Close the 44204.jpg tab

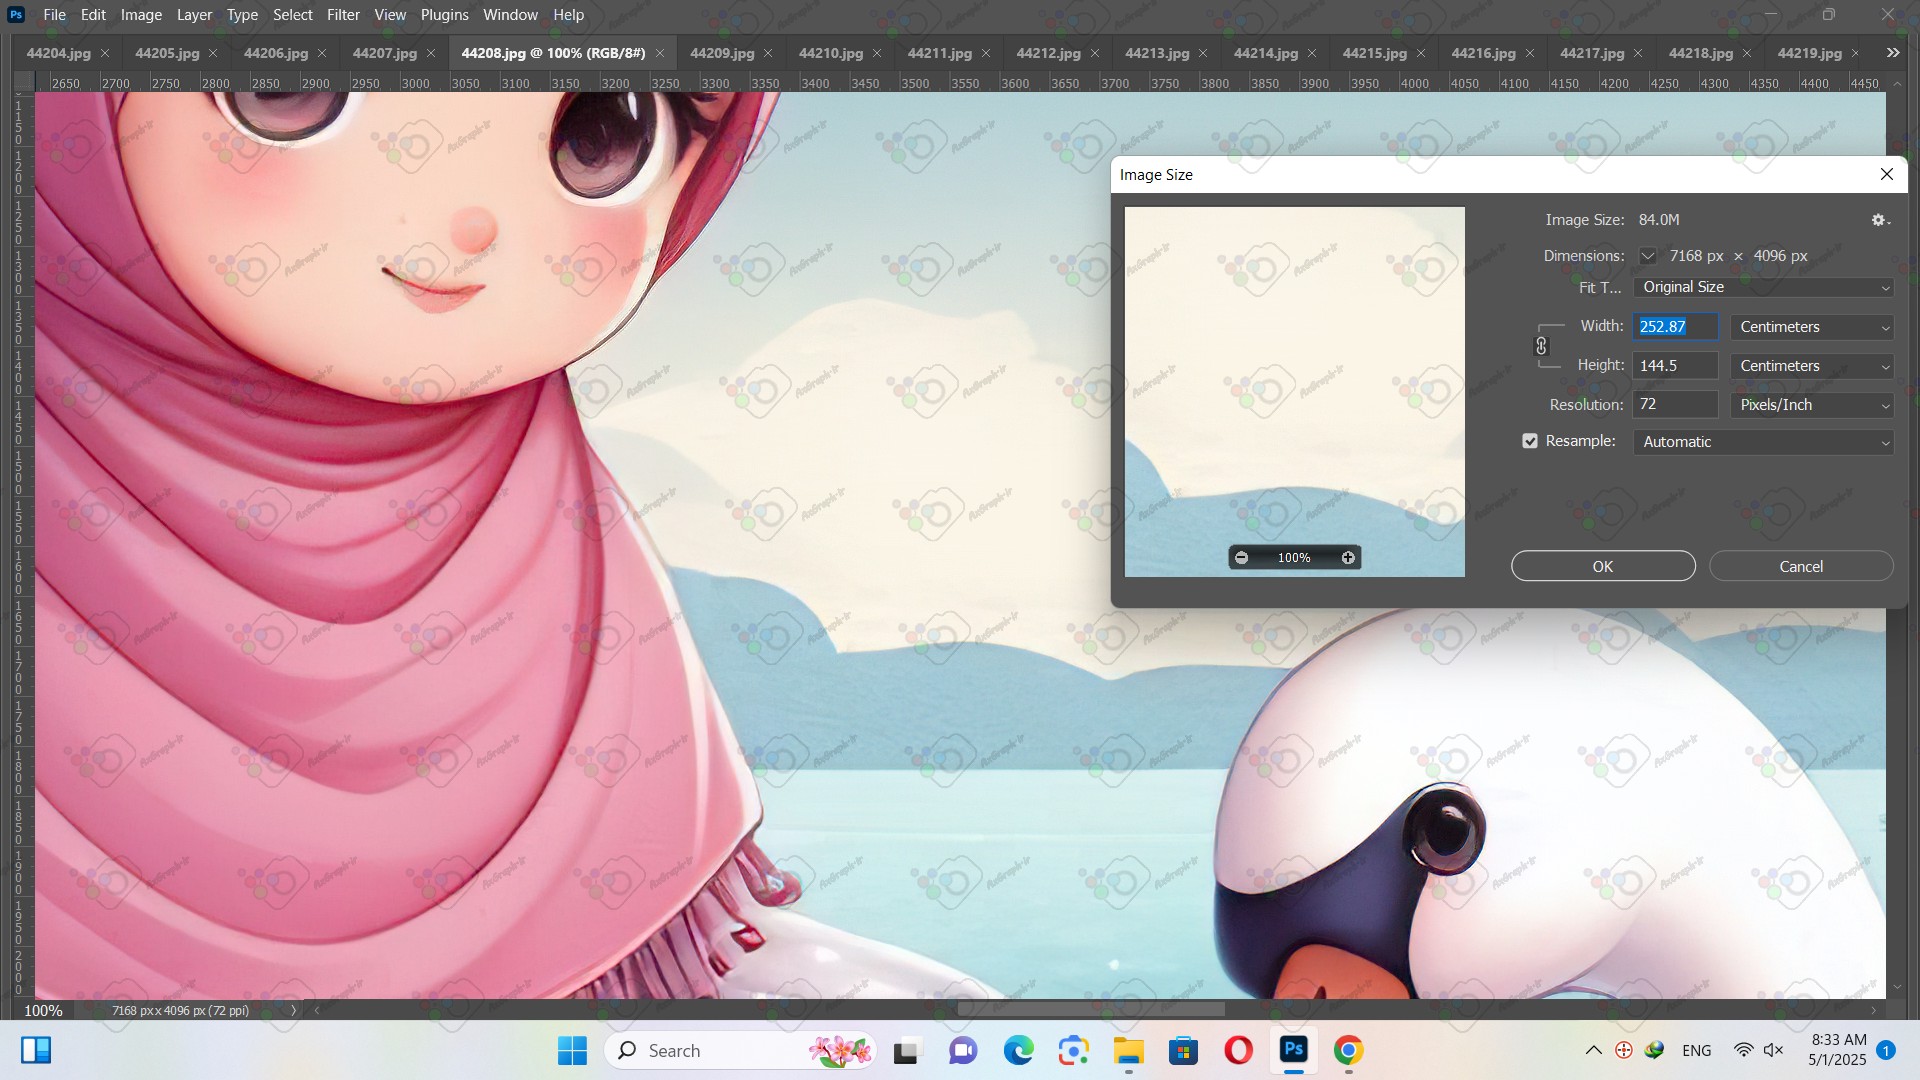[105, 53]
